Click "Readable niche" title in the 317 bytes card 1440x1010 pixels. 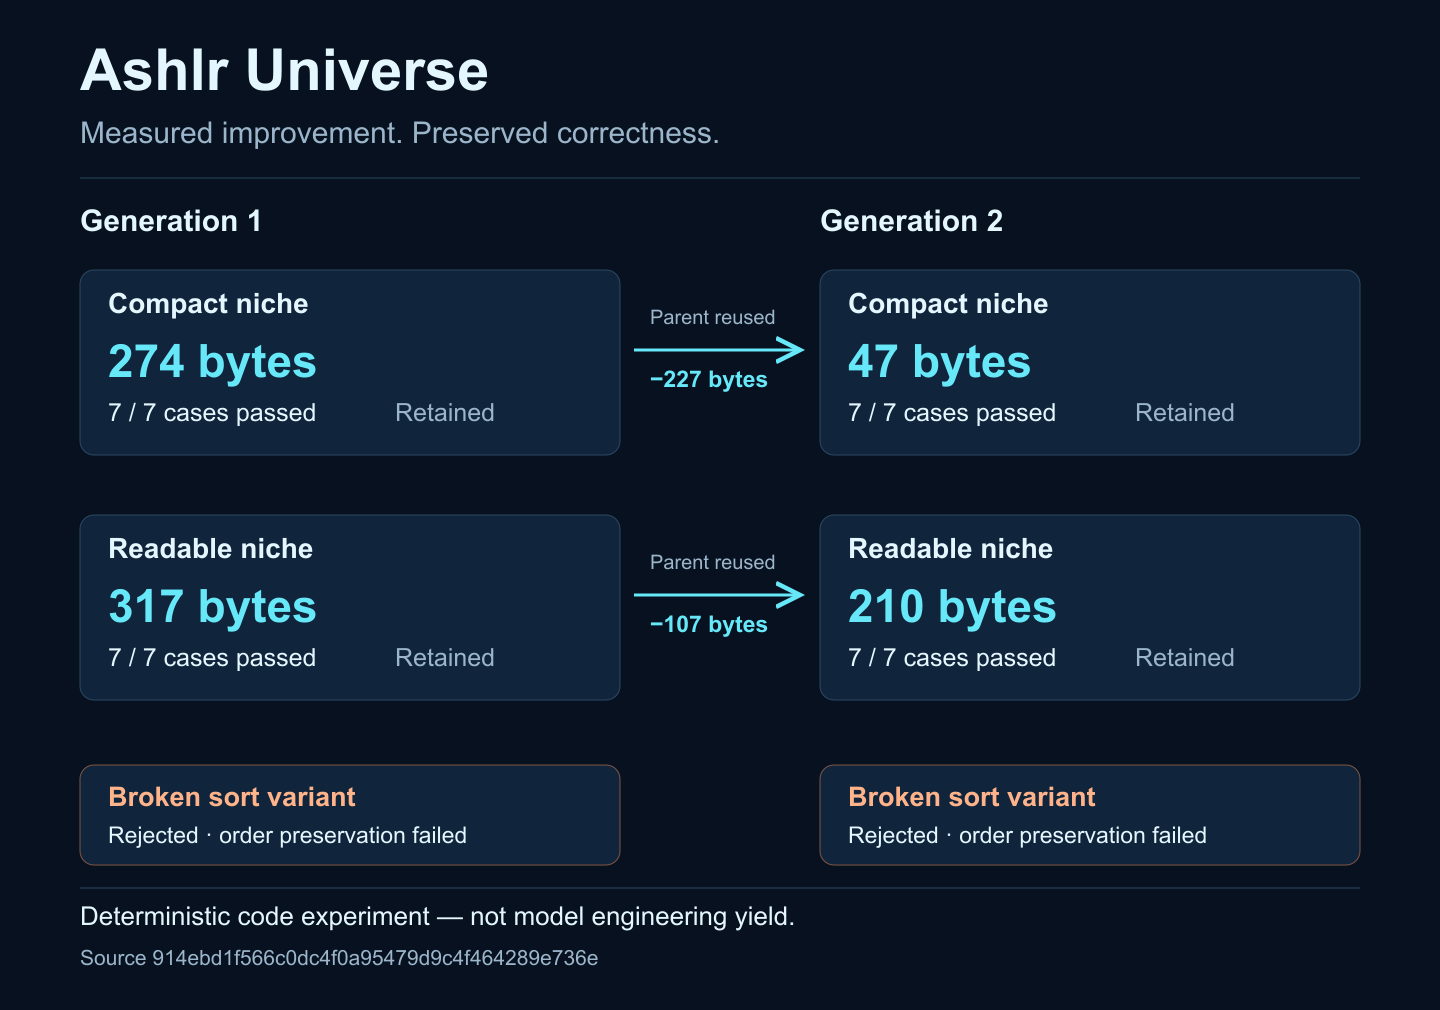[211, 549]
